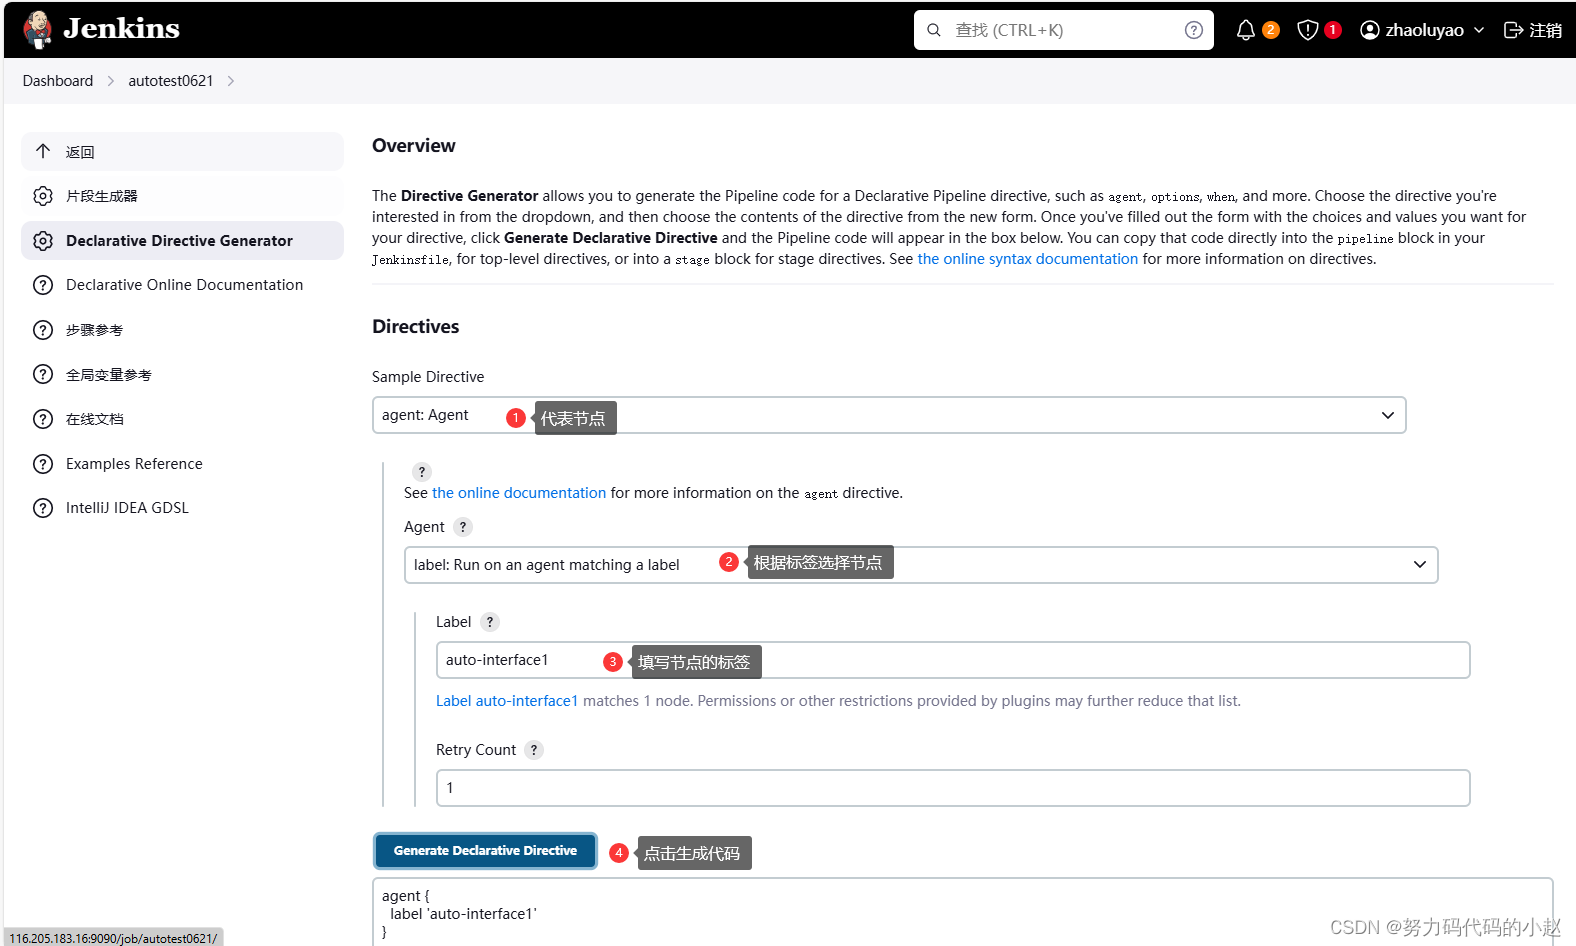Click help icon beside IntelliJ IDEA GDSL
The image size is (1576, 946).
tap(43, 508)
